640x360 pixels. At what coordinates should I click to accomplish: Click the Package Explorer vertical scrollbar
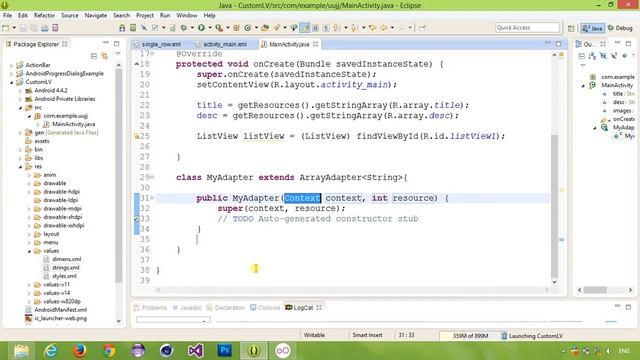click(x=119, y=176)
